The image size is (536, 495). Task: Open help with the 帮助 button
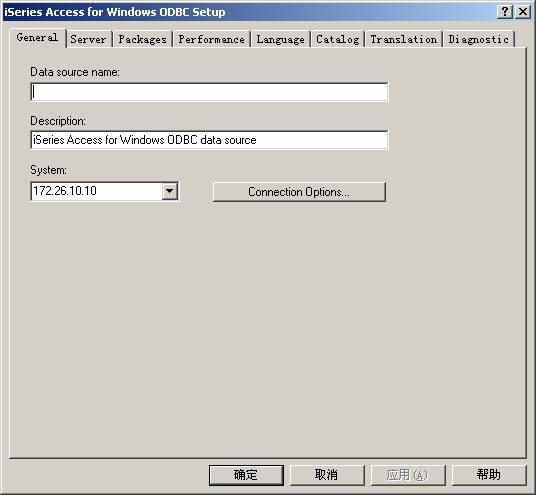point(489,475)
